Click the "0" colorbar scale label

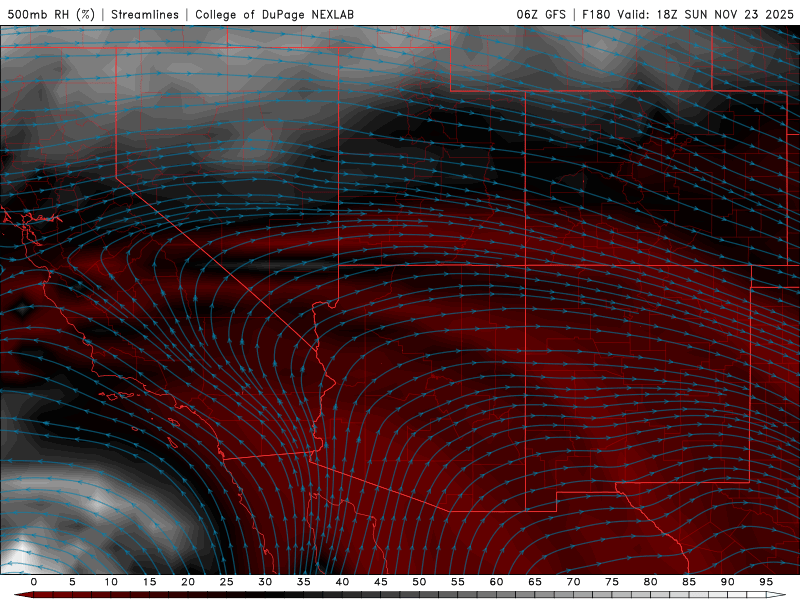(x=34, y=582)
